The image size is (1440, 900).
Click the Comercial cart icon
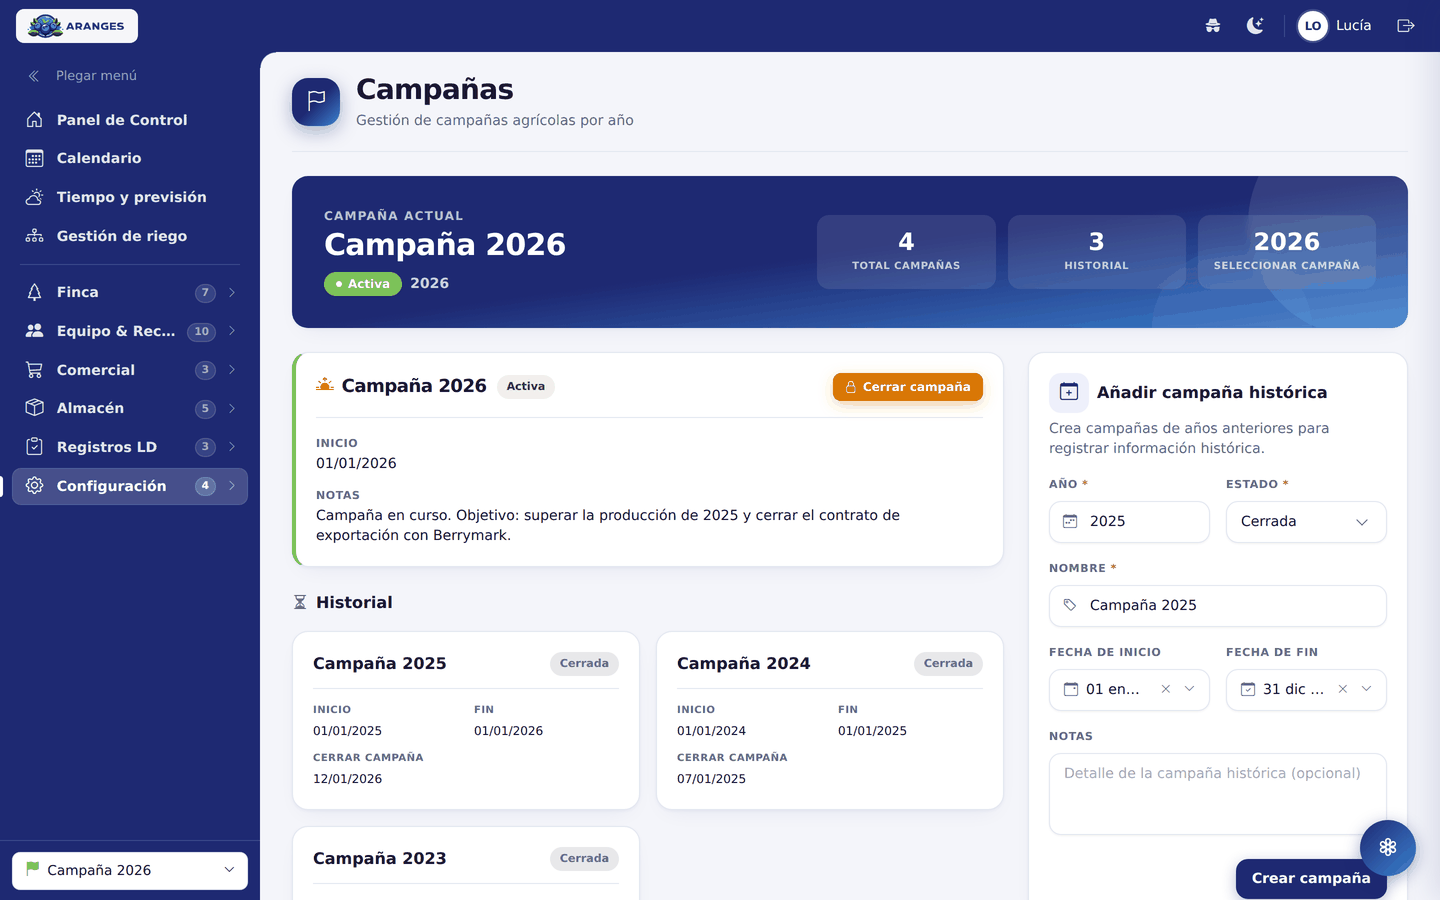coord(35,370)
